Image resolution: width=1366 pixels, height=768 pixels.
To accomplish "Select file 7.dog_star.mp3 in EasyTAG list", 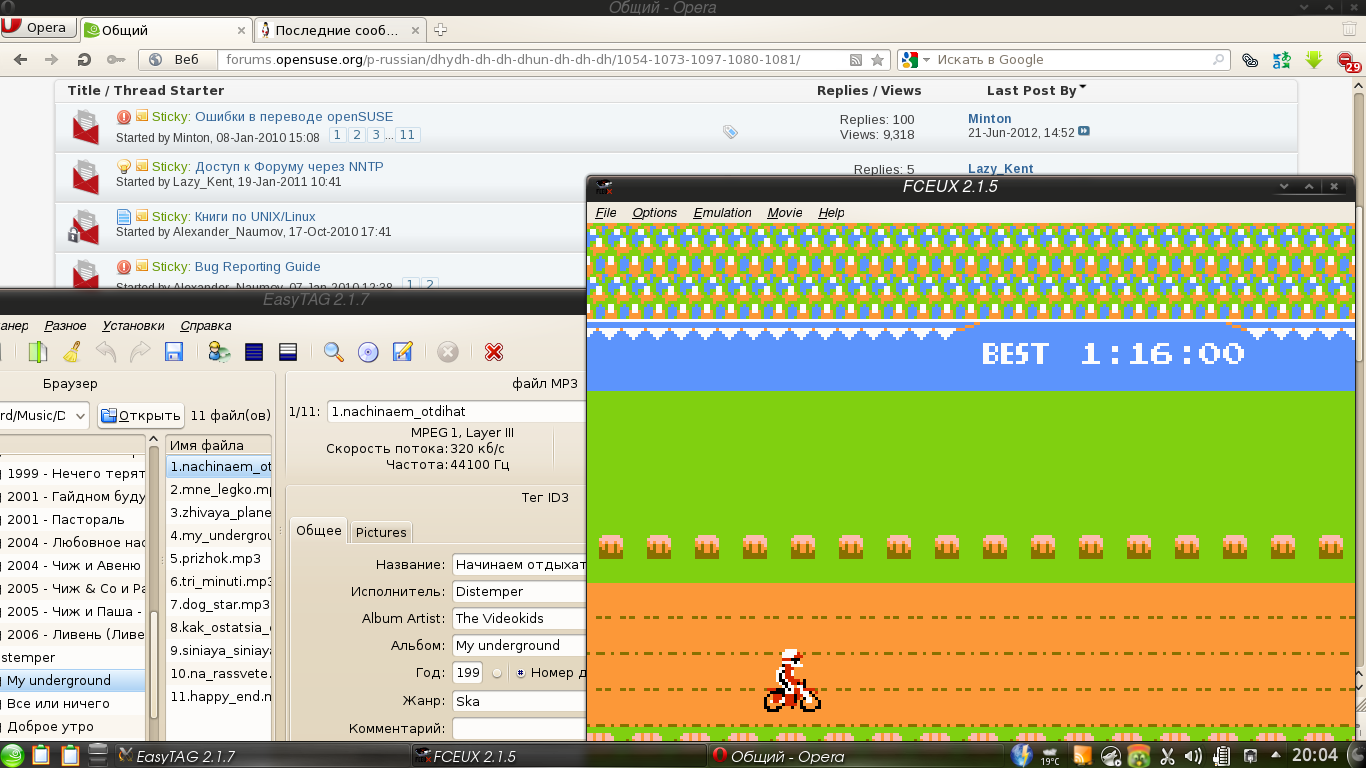I will point(219,604).
